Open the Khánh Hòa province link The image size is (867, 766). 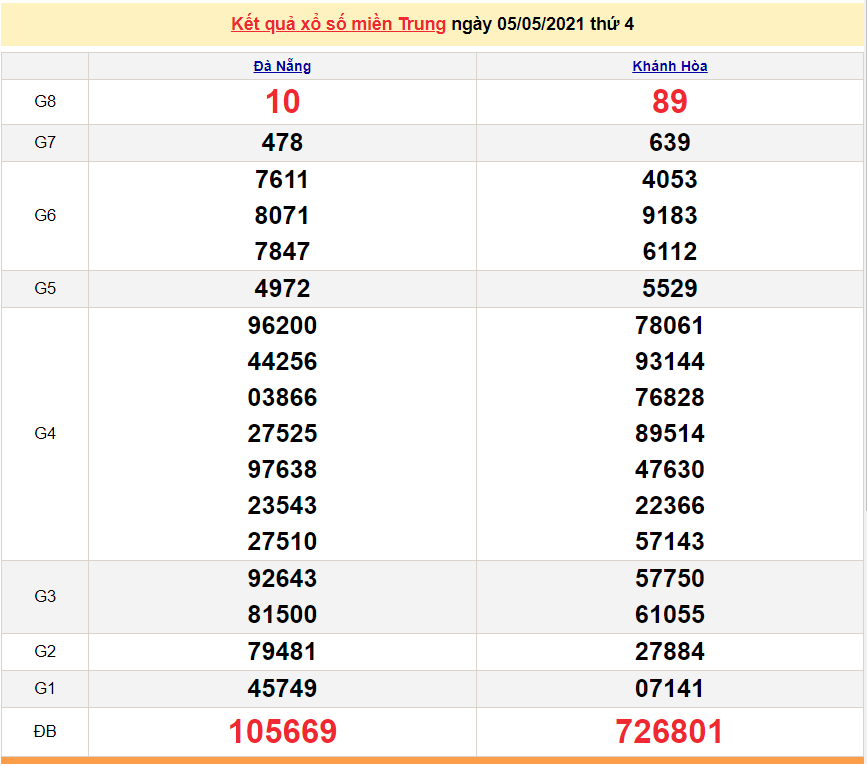pyautogui.click(x=670, y=67)
